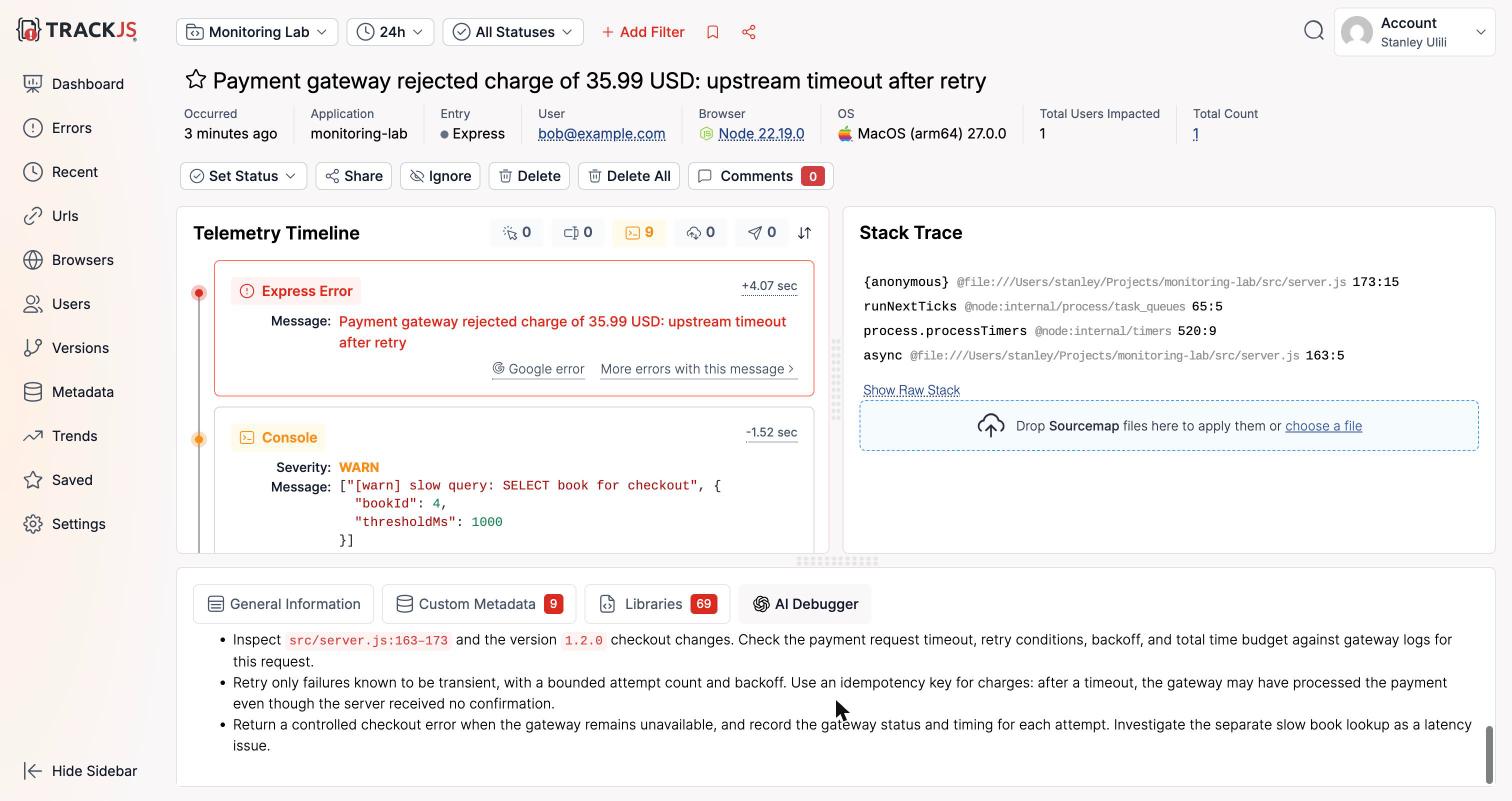Click Delete All button
Viewport: 1512px width, 801px height.
tap(629, 176)
